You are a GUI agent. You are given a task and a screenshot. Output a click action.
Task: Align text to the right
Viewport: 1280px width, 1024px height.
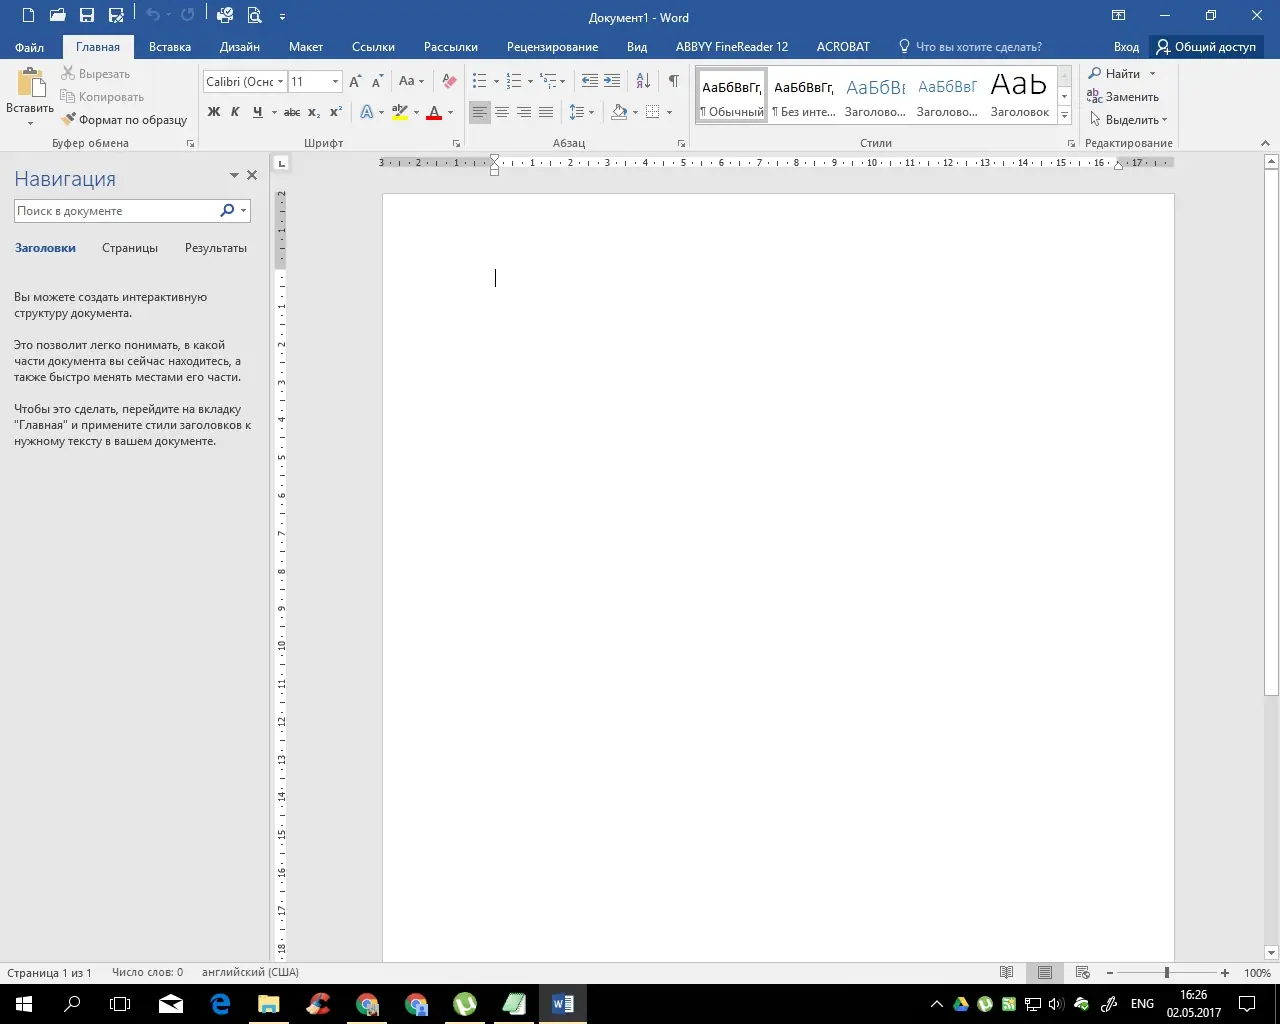tap(524, 112)
